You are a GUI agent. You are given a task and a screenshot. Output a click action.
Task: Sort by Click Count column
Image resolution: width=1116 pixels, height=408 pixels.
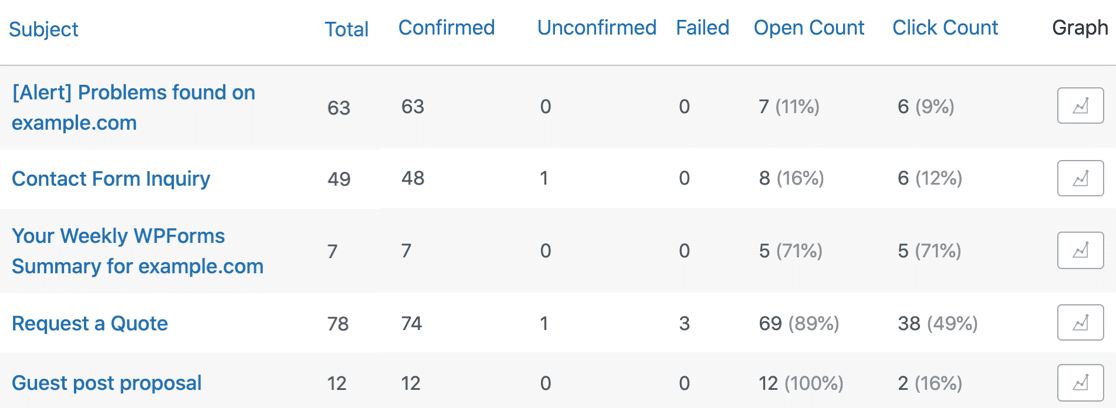pyautogui.click(x=945, y=28)
